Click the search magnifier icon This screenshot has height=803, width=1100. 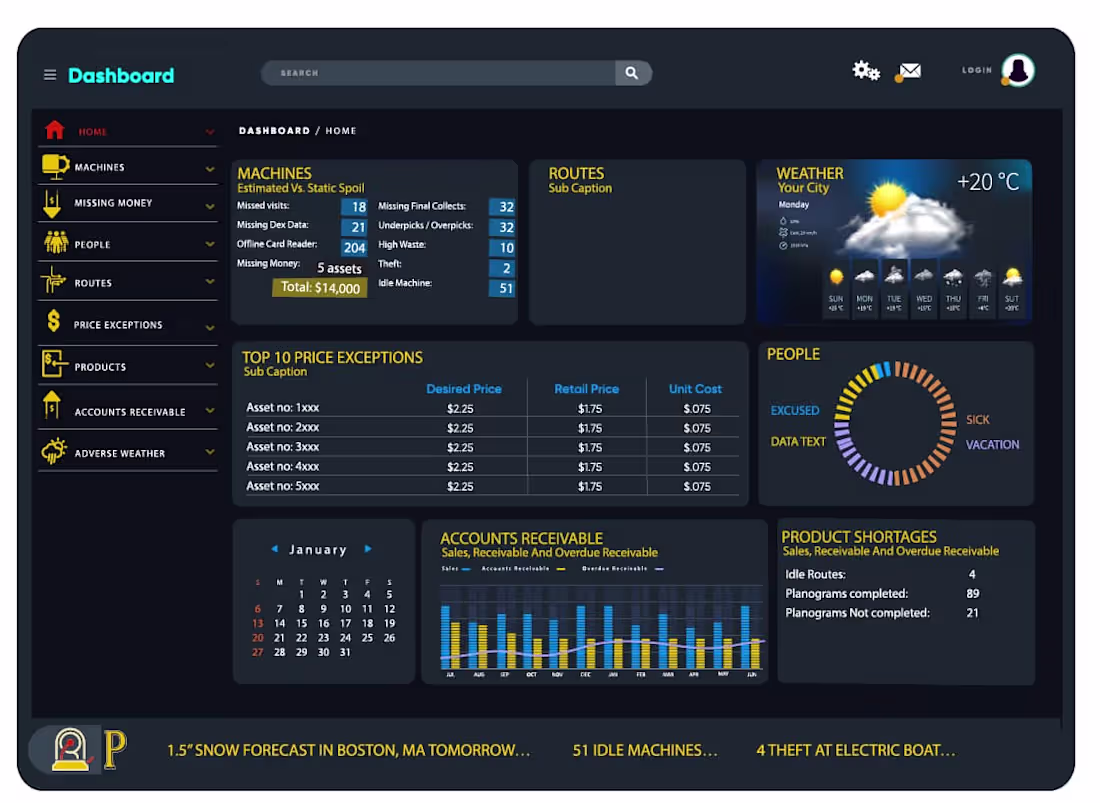tap(632, 72)
